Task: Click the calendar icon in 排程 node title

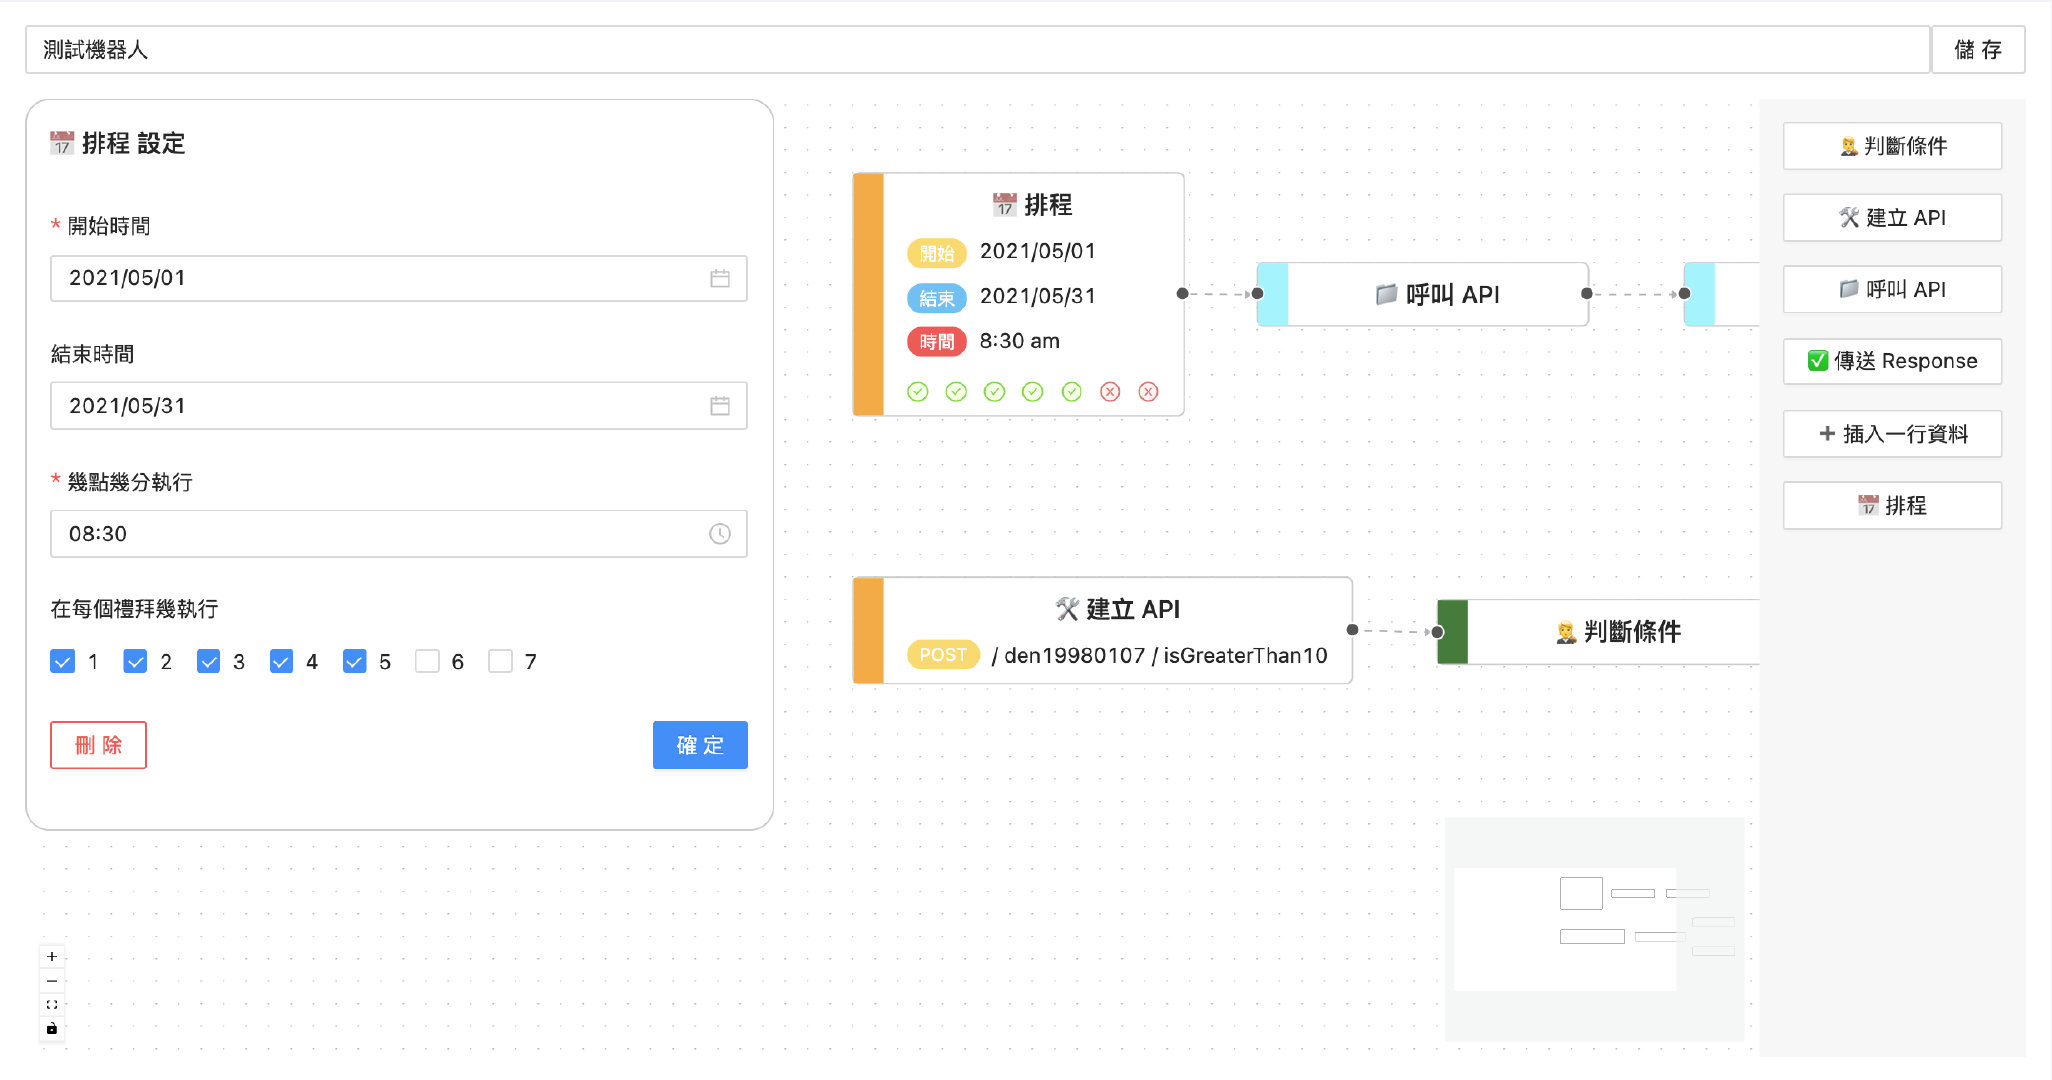Action: 1004,205
